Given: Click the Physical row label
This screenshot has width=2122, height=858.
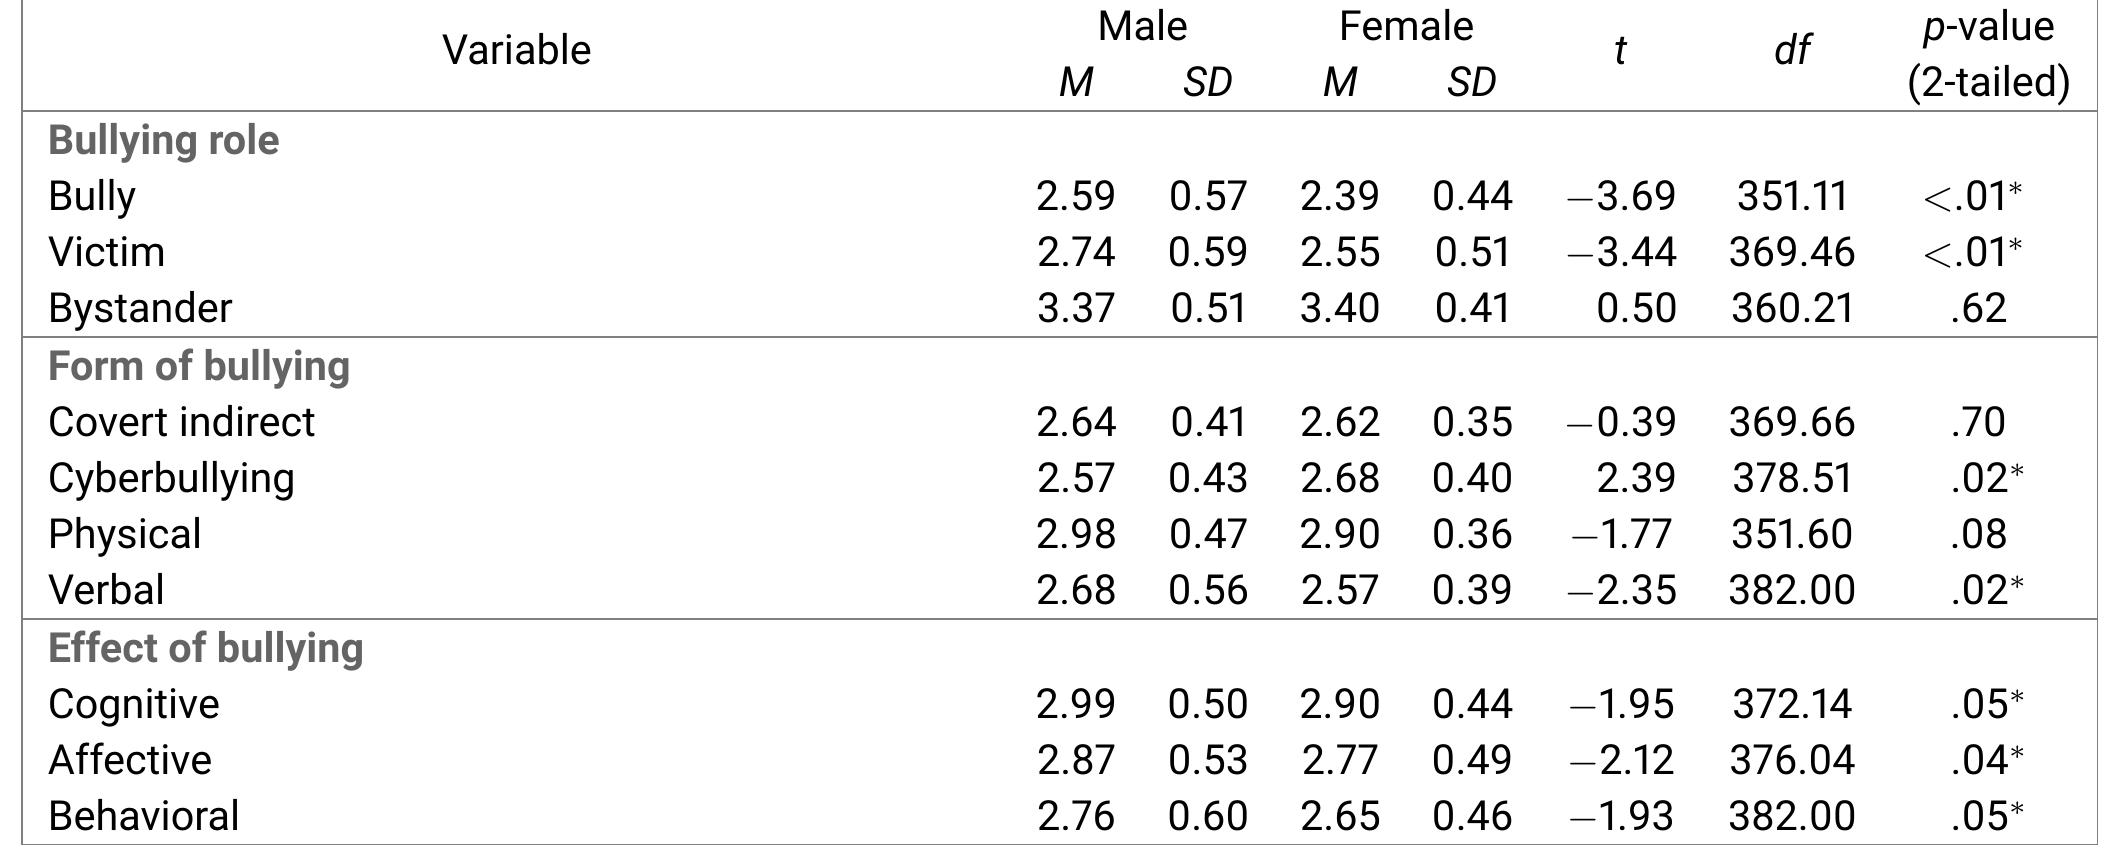Looking at the screenshot, I should (x=125, y=534).
